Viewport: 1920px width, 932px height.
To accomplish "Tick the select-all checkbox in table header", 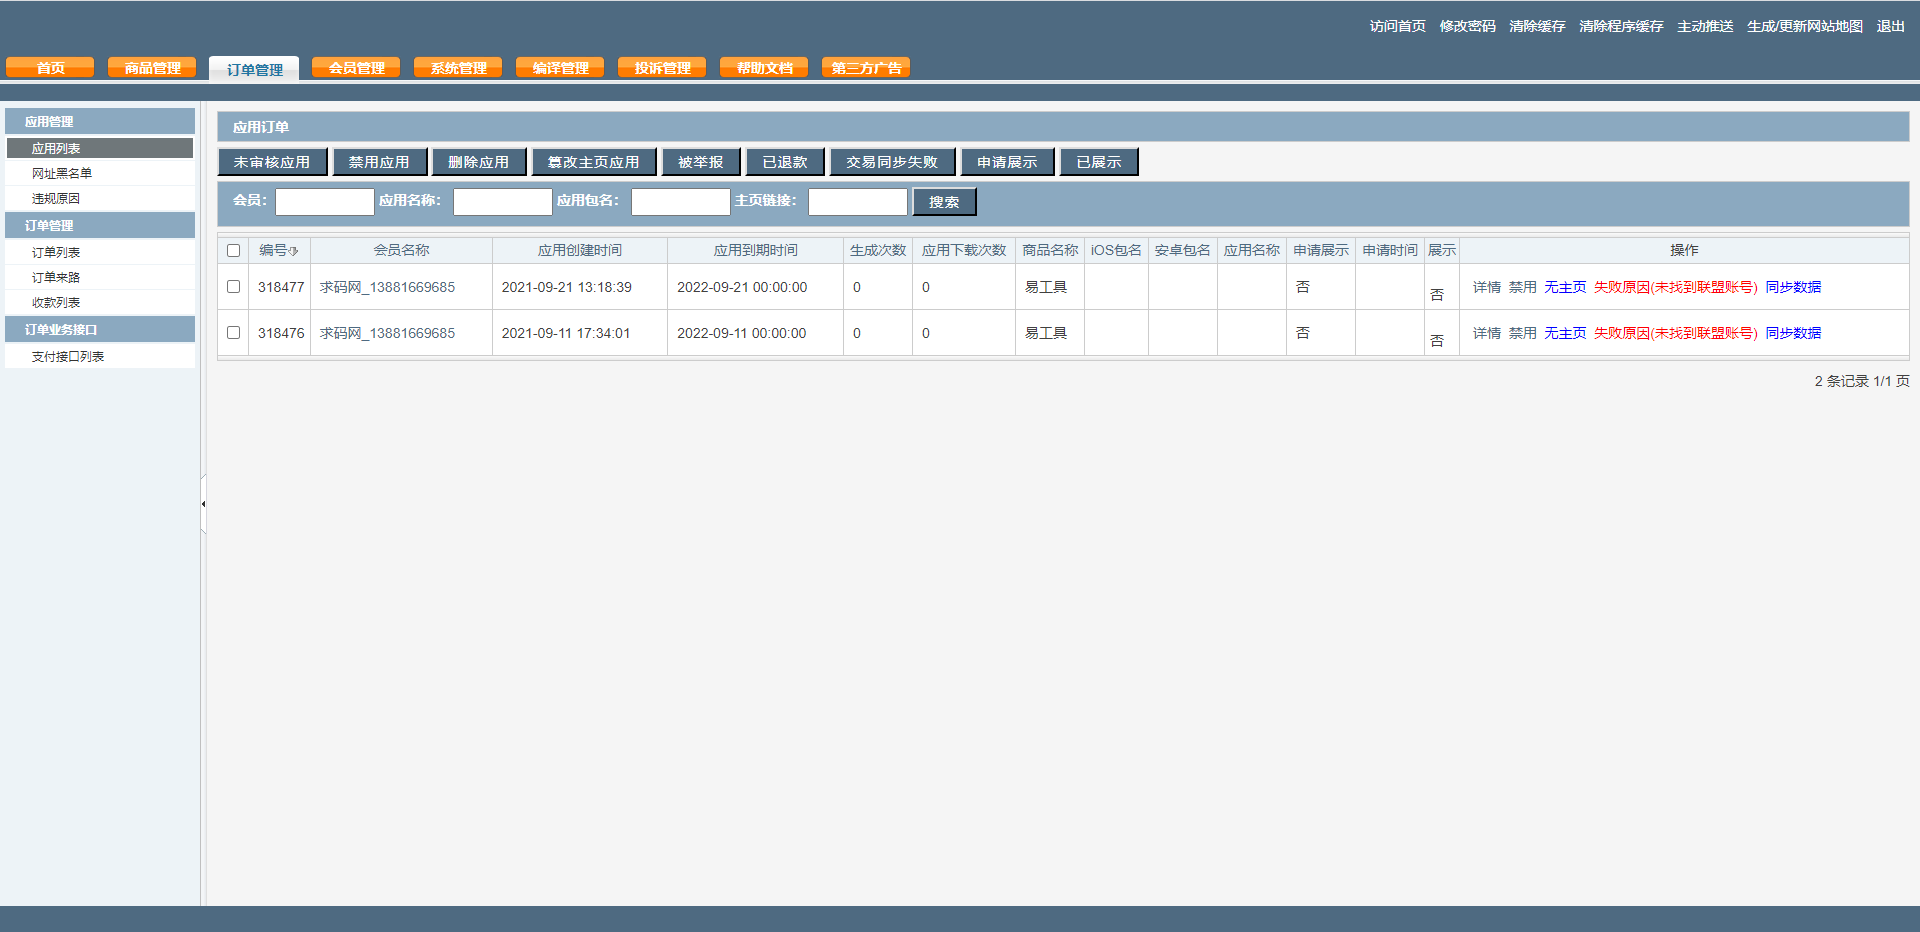I will coord(233,251).
